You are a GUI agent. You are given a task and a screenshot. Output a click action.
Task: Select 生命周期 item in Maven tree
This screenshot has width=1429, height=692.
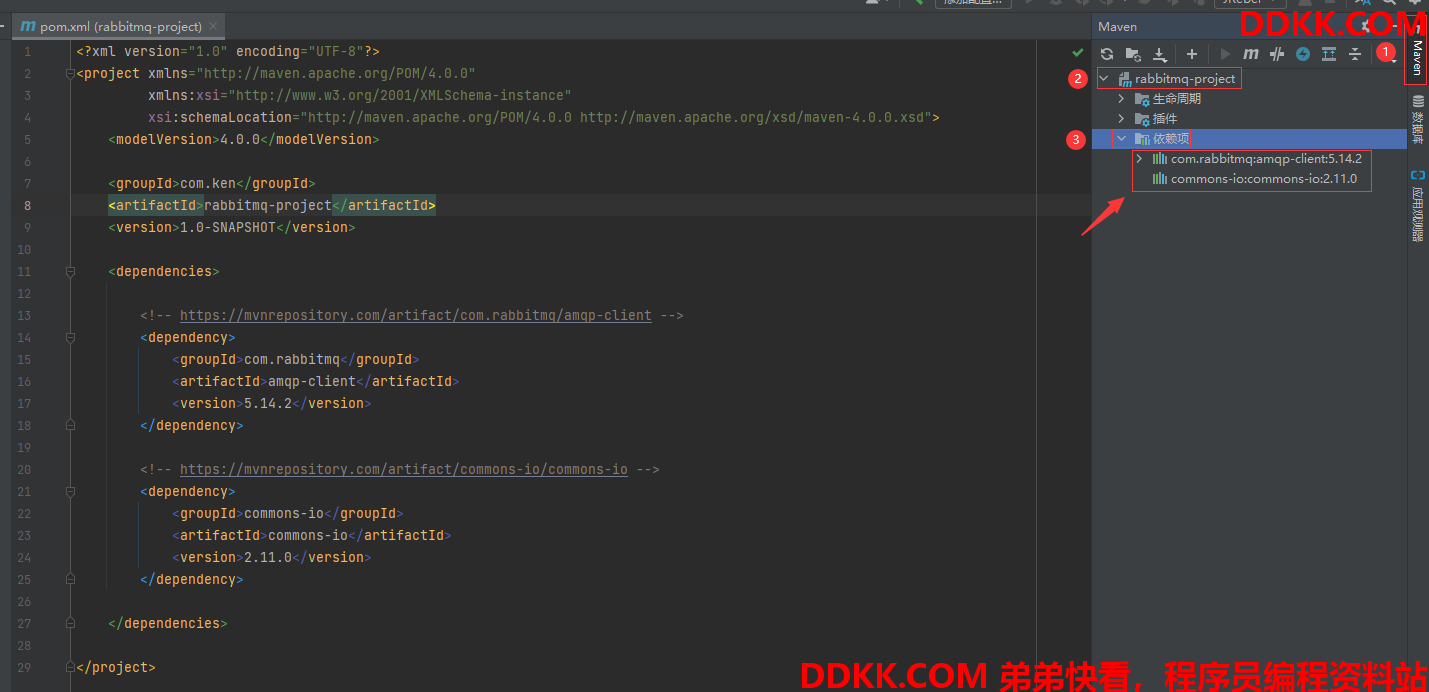tap(1177, 99)
